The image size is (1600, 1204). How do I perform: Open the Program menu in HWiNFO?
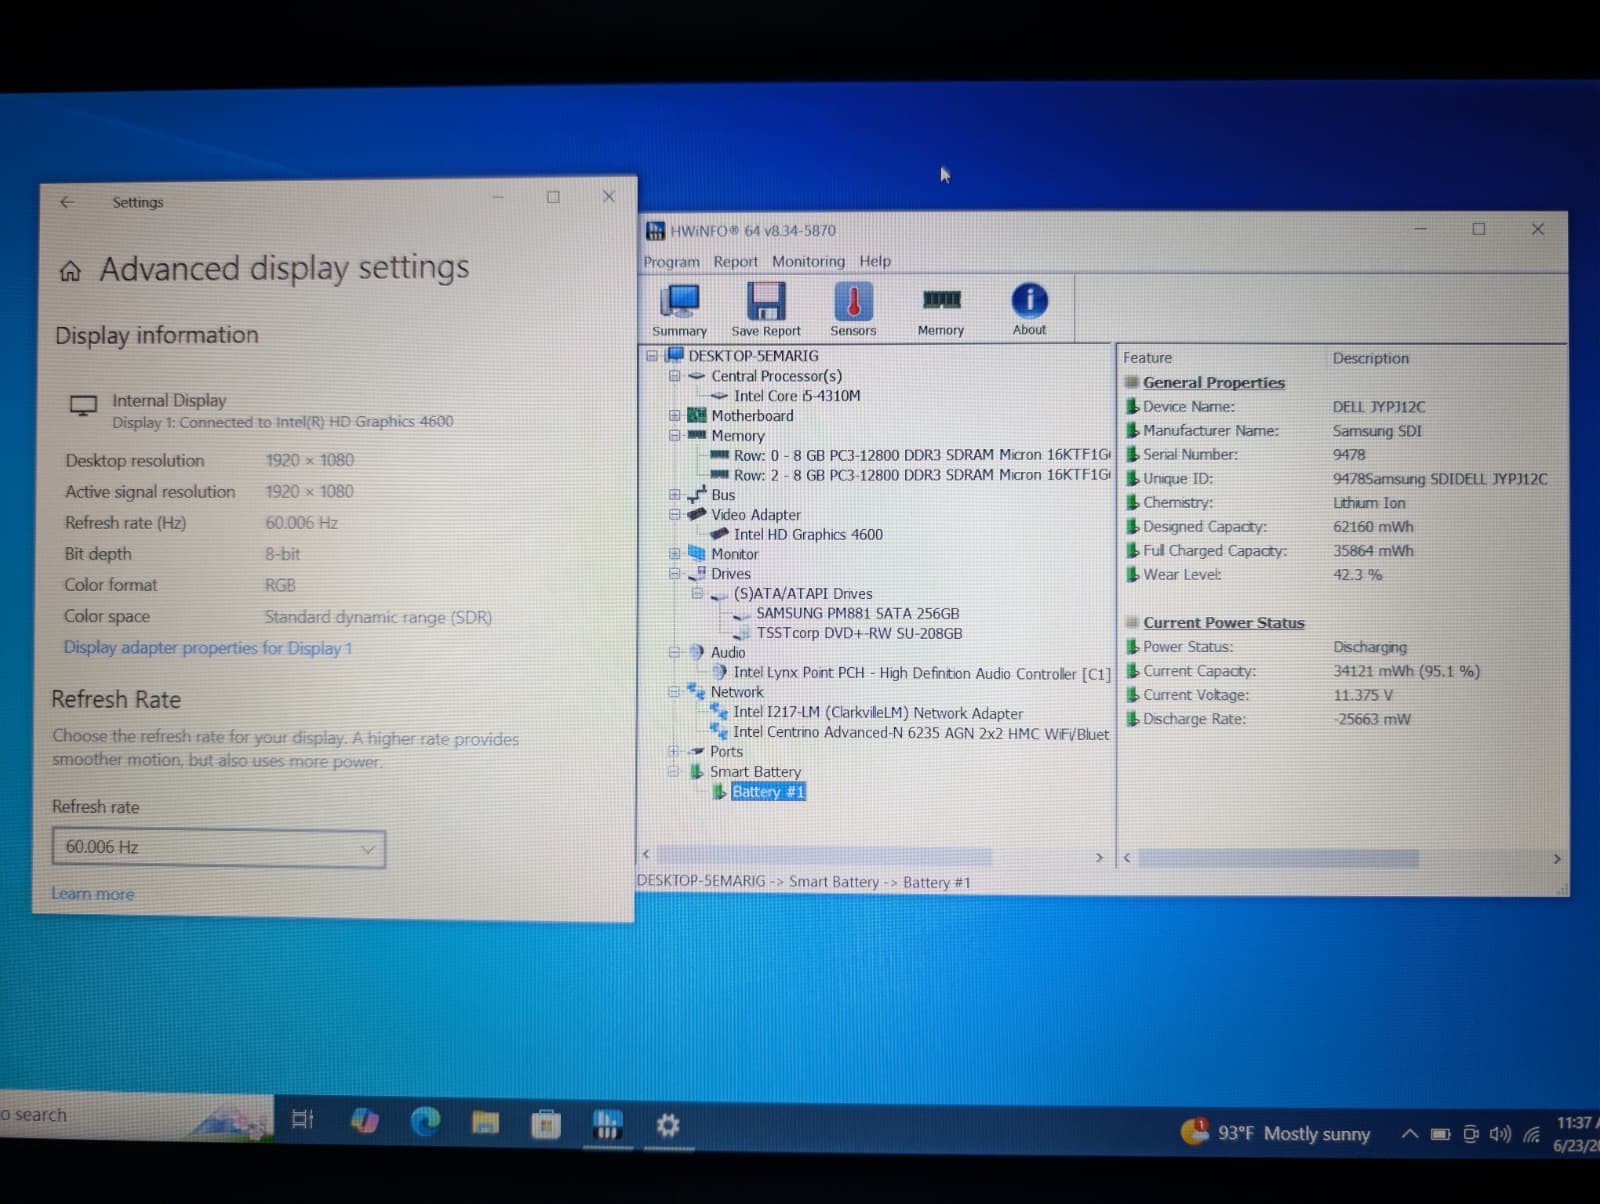[x=671, y=261]
